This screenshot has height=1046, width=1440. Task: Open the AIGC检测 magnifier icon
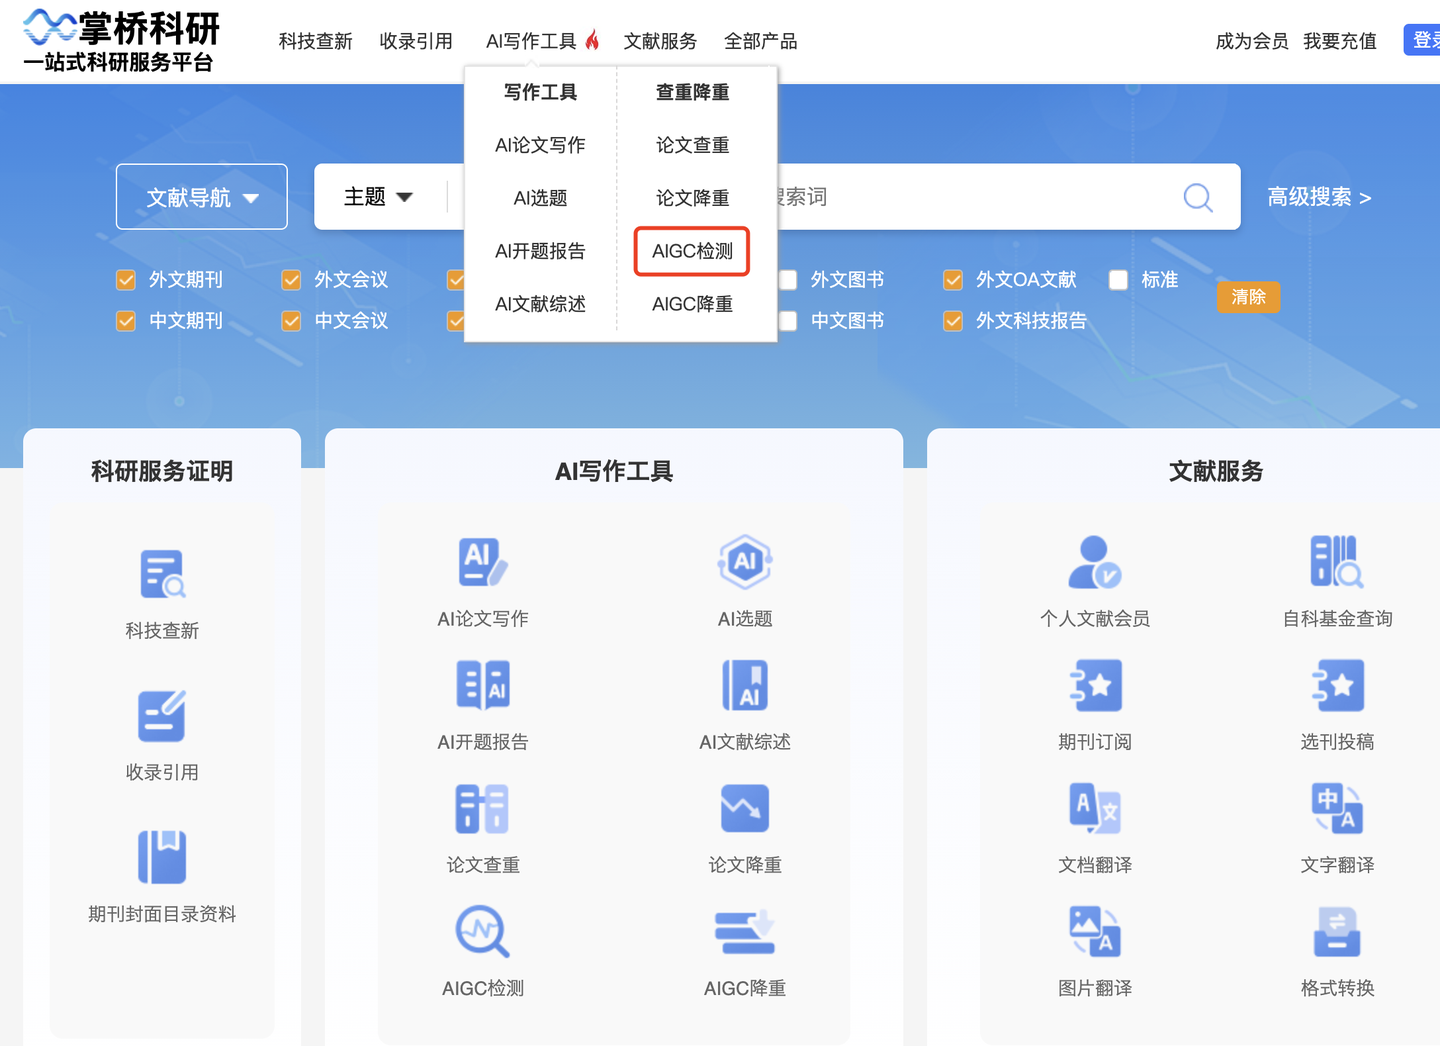coord(482,931)
